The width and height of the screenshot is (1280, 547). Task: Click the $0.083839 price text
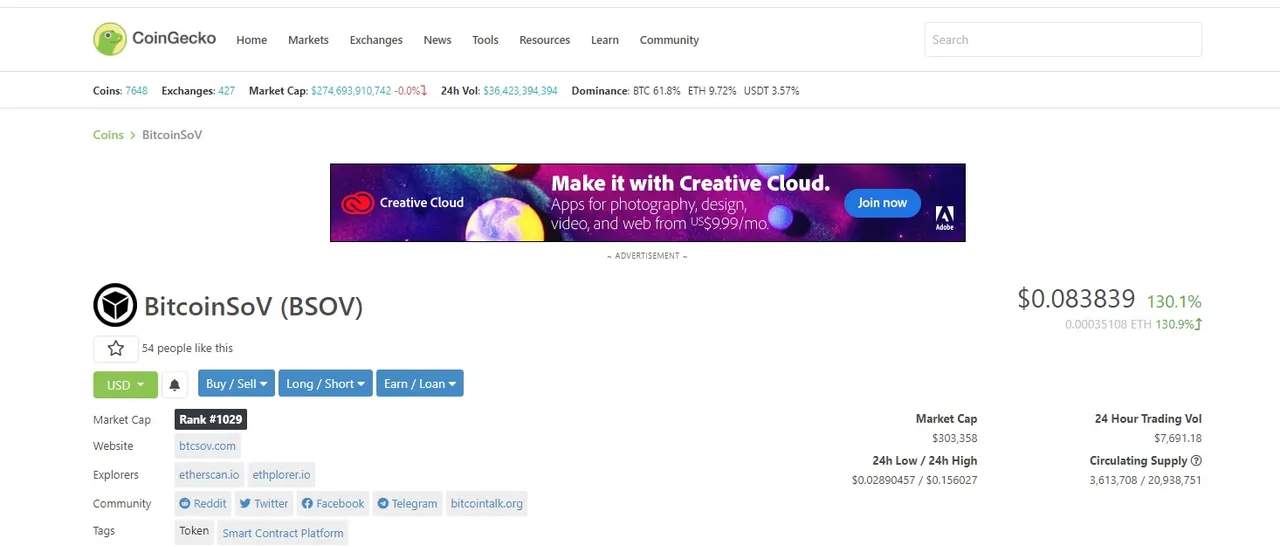1076,299
